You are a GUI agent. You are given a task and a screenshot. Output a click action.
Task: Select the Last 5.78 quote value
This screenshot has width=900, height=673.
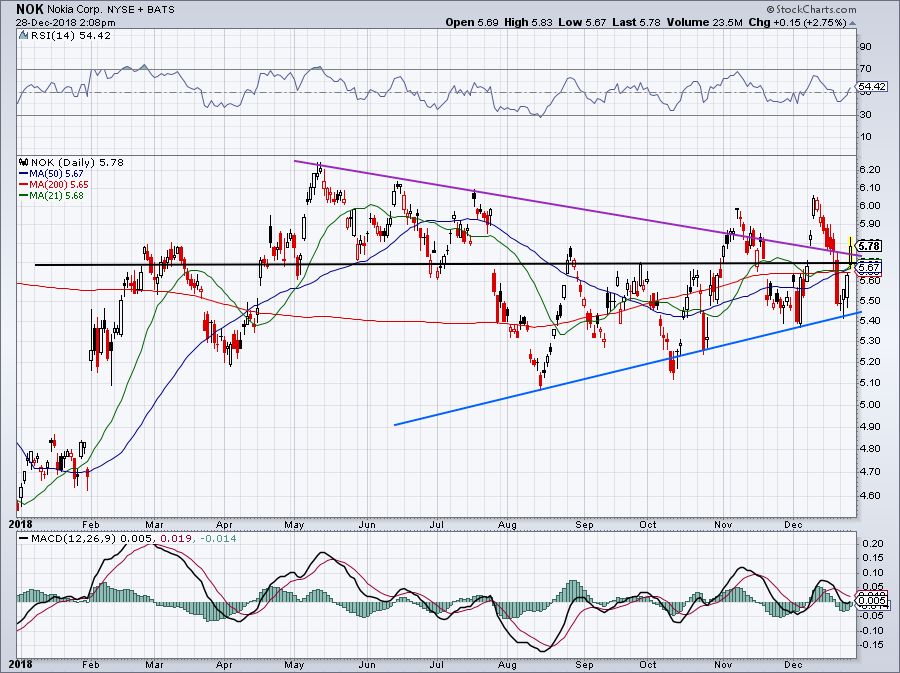pos(635,22)
